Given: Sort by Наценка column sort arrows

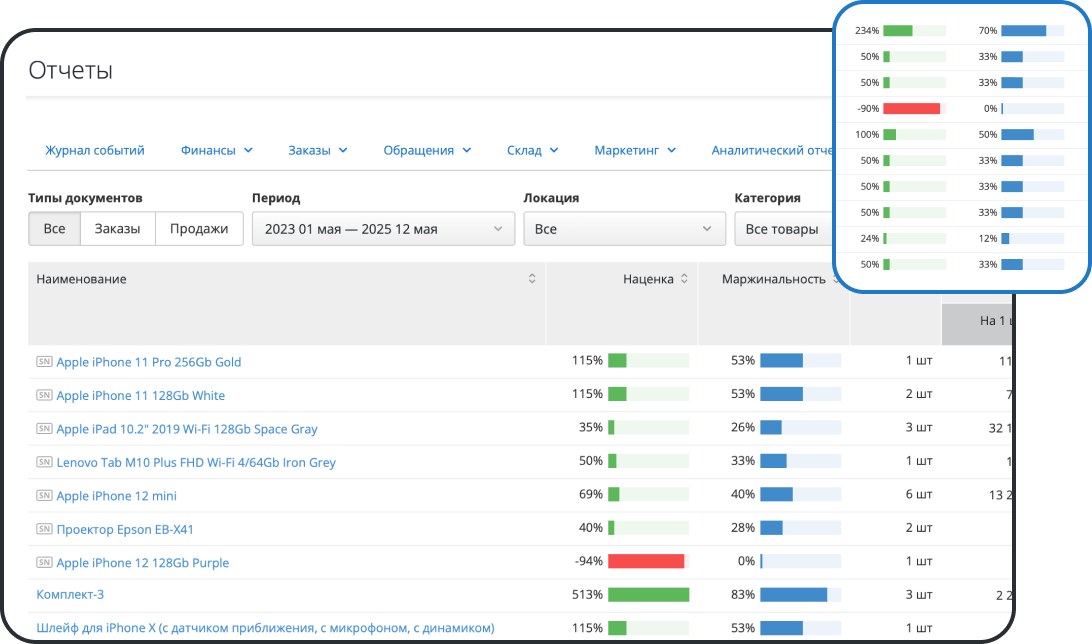Looking at the screenshot, I should pos(684,279).
